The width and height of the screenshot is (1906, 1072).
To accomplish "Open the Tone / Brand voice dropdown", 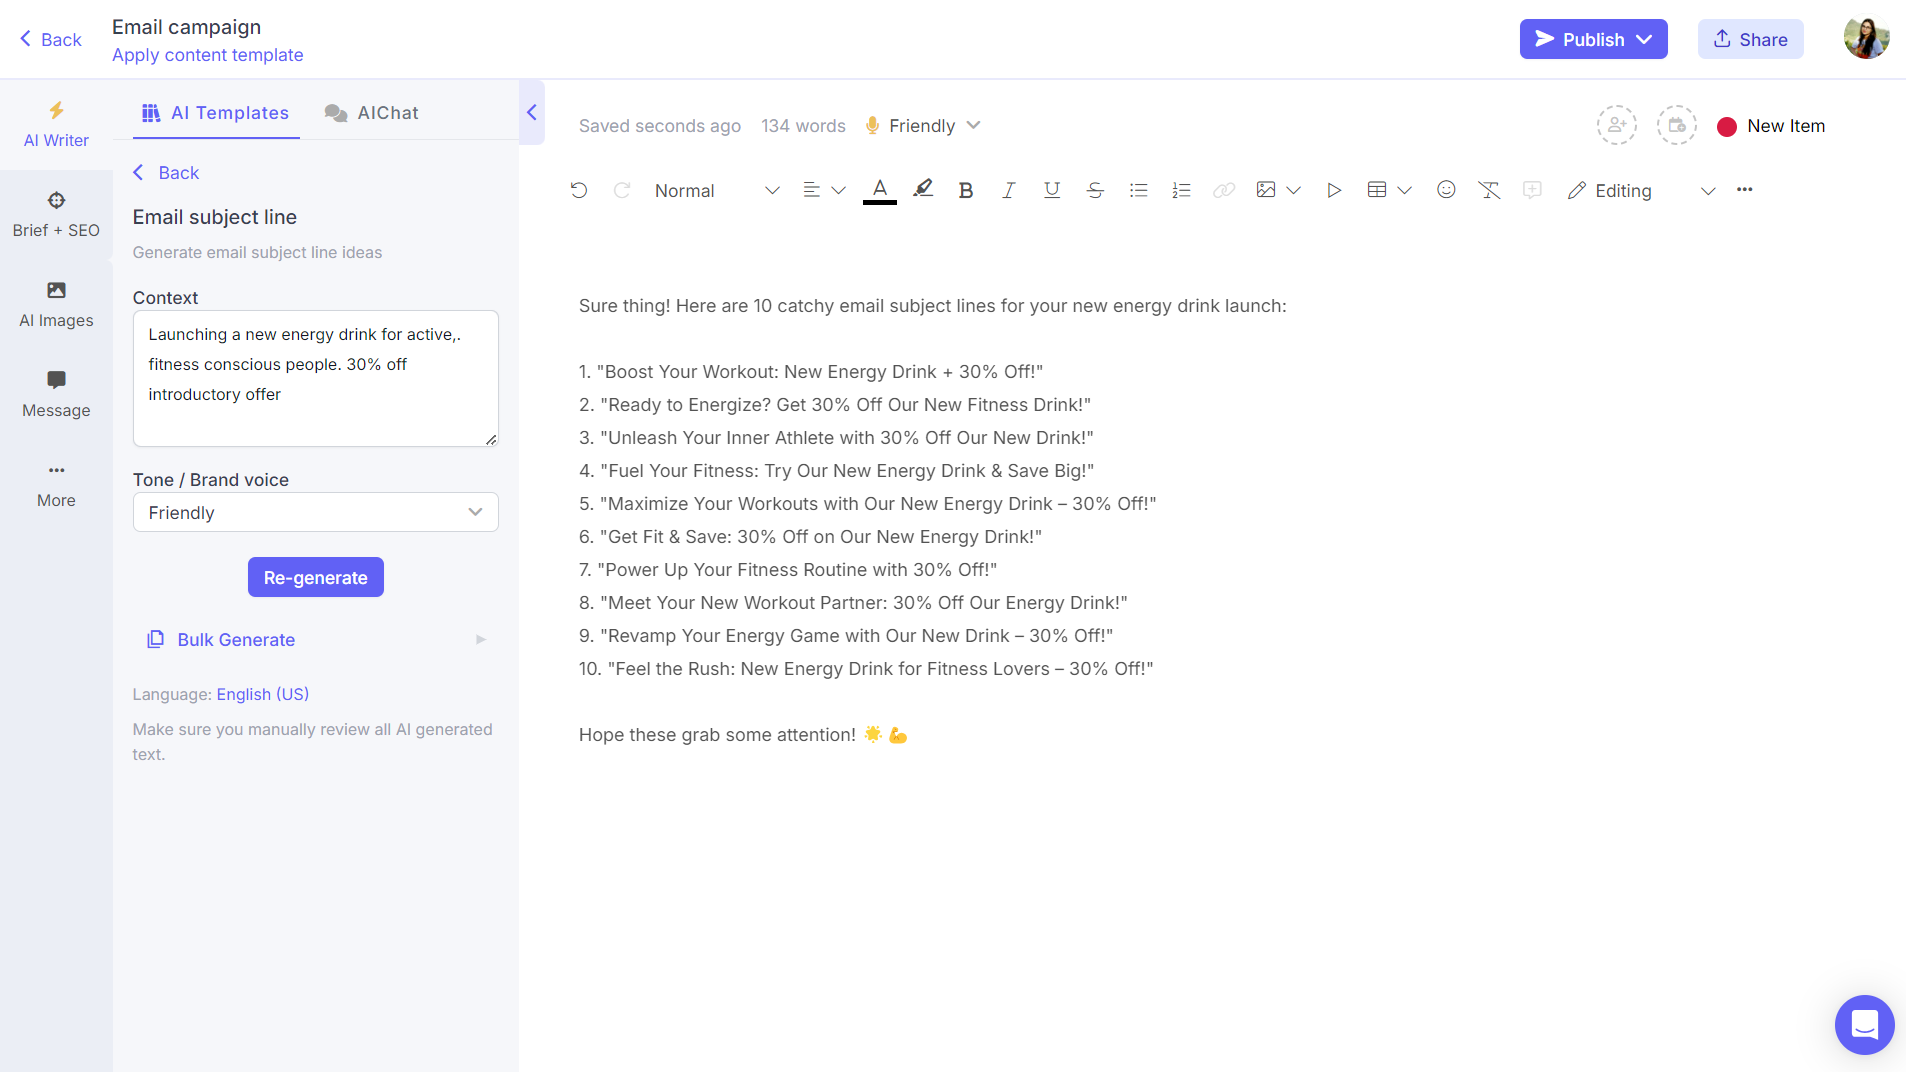I will pos(315,512).
